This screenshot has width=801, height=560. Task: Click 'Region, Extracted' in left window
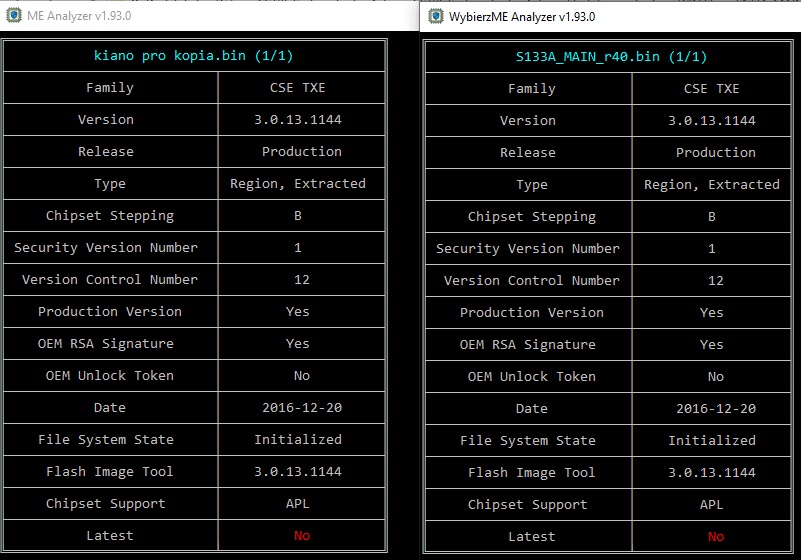tap(298, 184)
